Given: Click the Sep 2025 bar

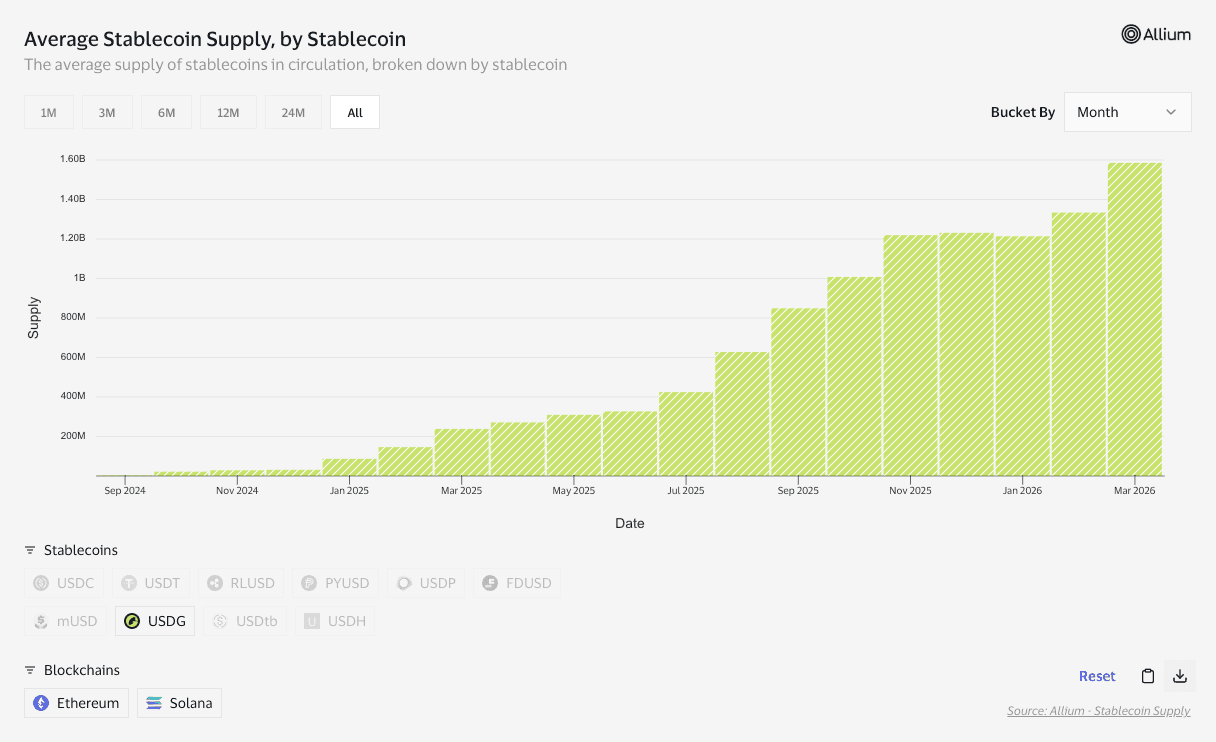Looking at the screenshot, I should (798, 392).
